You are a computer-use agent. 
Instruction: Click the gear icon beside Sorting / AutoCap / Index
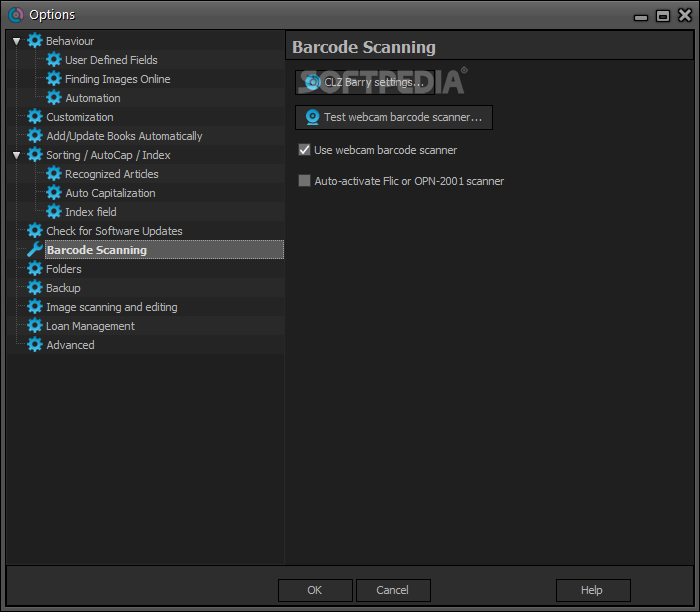(35, 155)
